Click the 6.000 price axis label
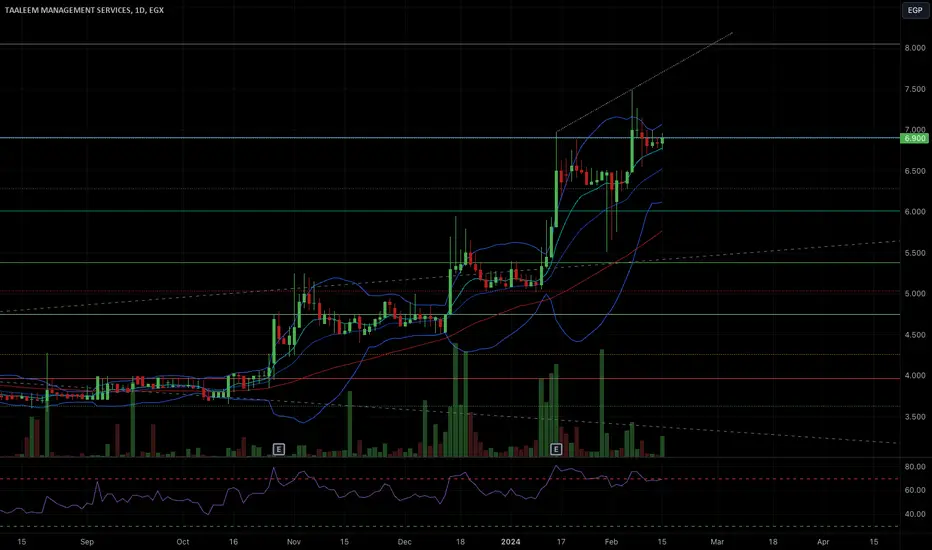This screenshot has height=550, width=932. (x=915, y=212)
